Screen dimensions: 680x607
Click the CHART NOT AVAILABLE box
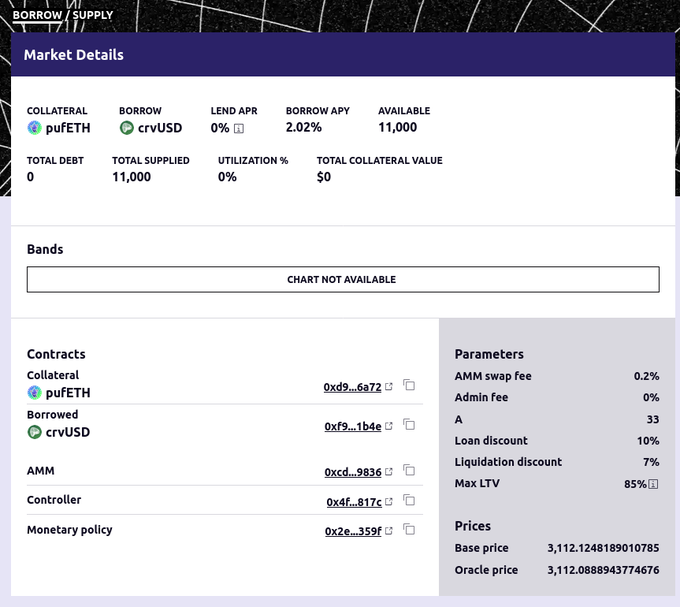[343, 279]
